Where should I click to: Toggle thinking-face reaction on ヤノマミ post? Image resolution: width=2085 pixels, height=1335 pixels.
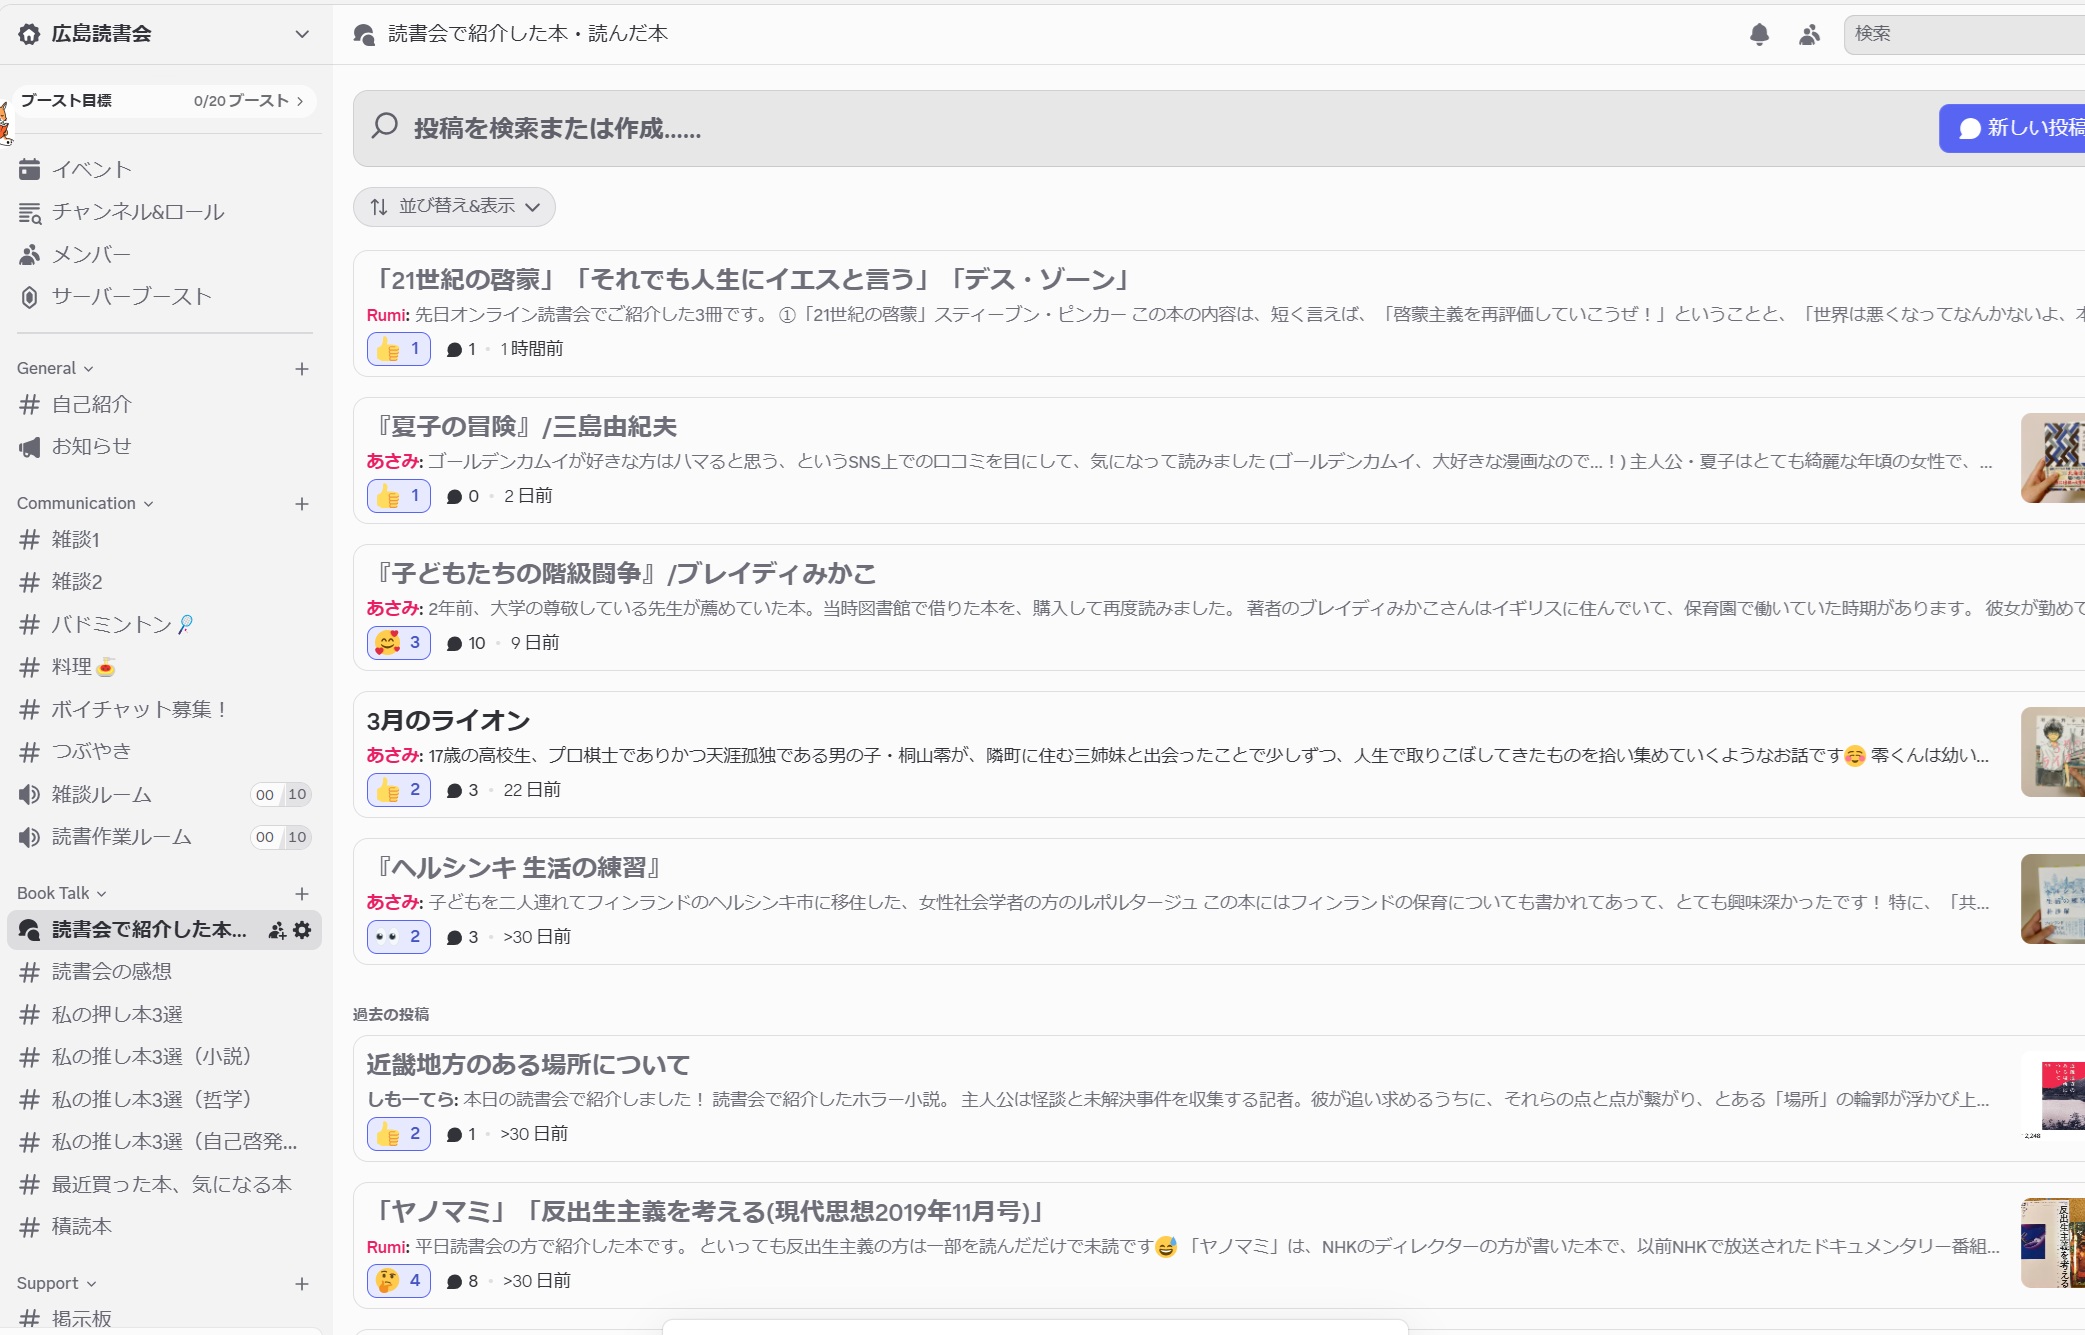click(x=398, y=1281)
